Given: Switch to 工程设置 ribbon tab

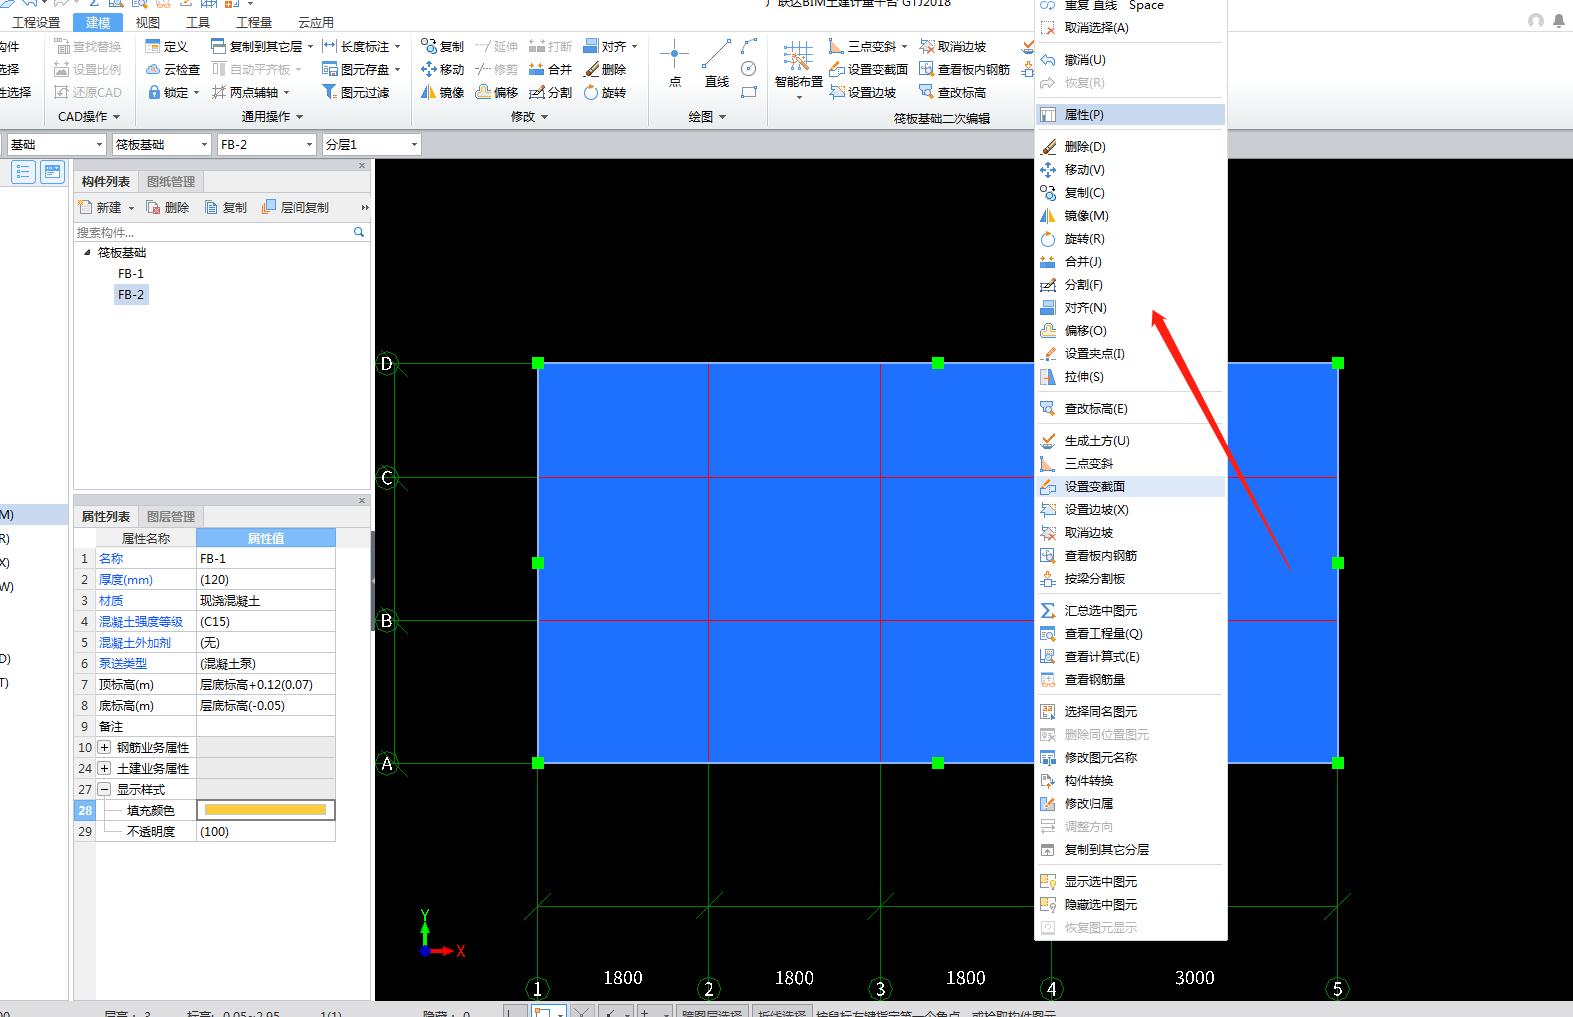Looking at the screenshot, I should [x=36, y=22].
